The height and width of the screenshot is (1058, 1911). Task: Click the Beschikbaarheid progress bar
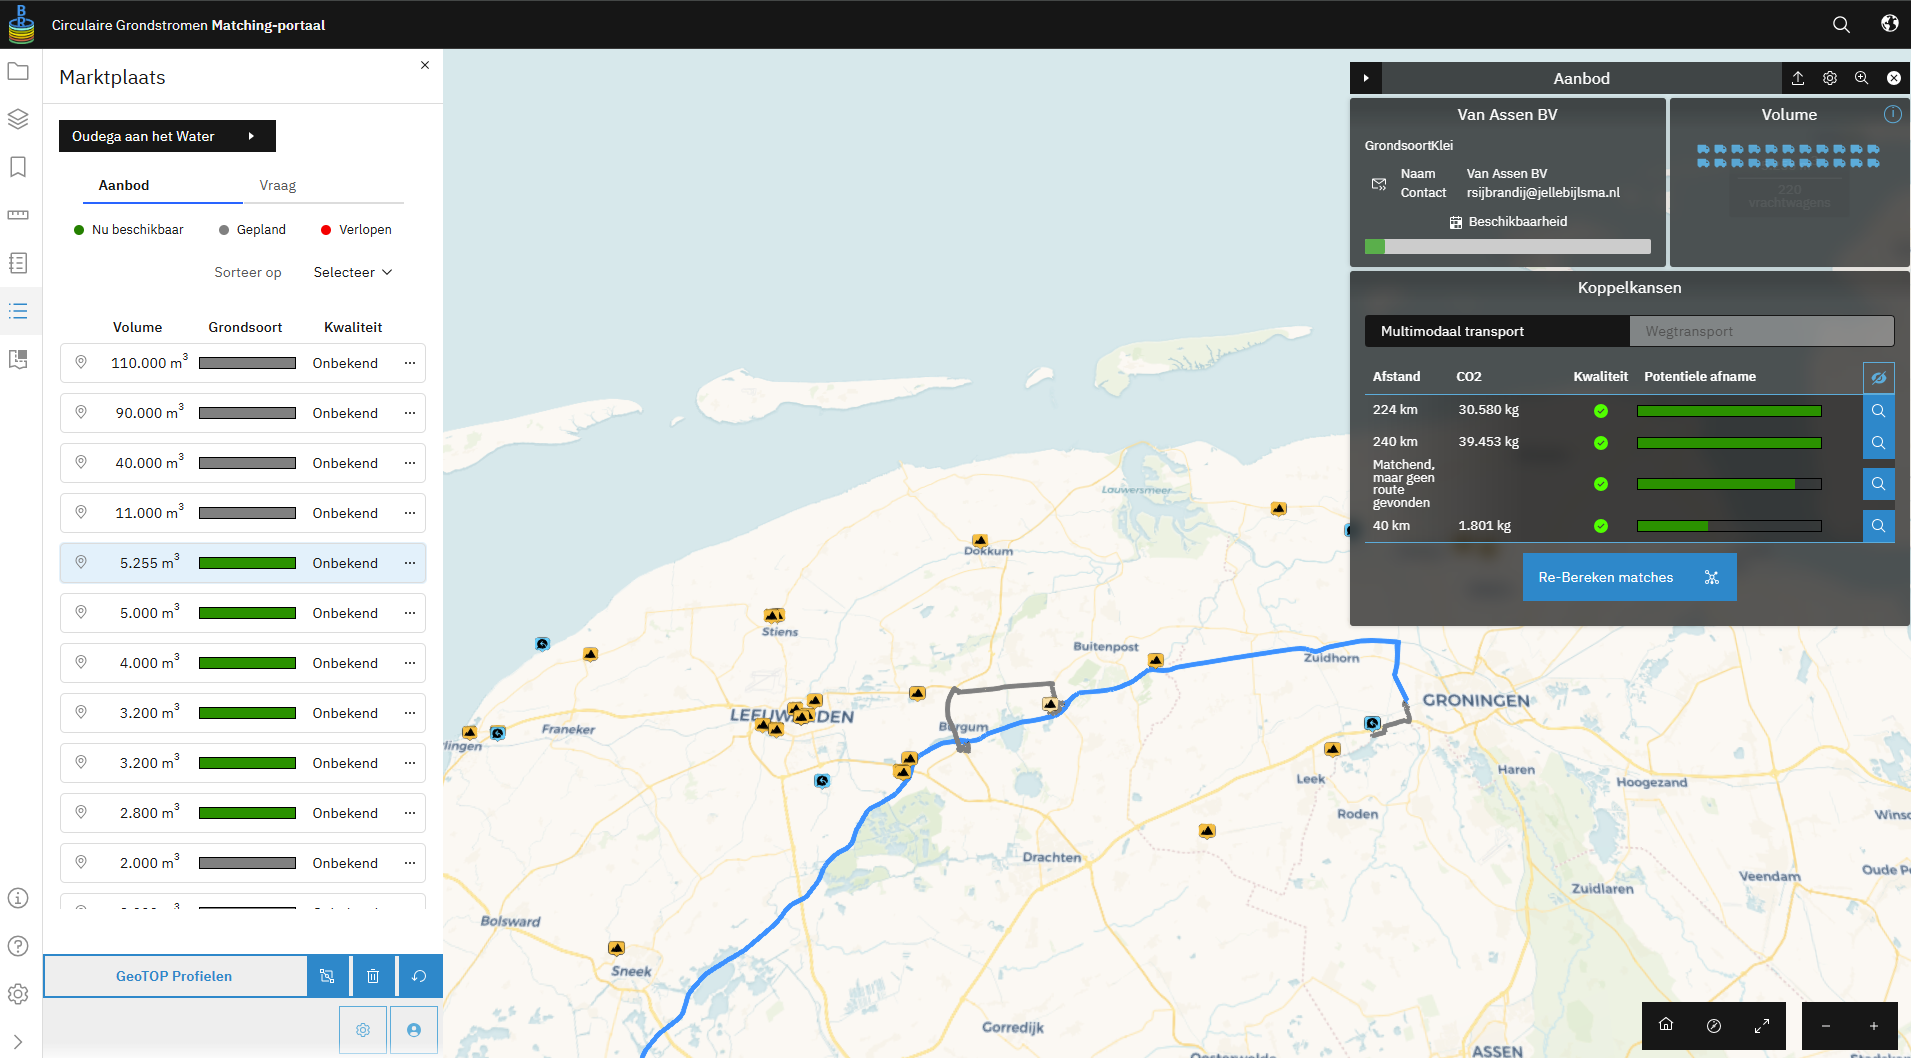coord(1507,246)
